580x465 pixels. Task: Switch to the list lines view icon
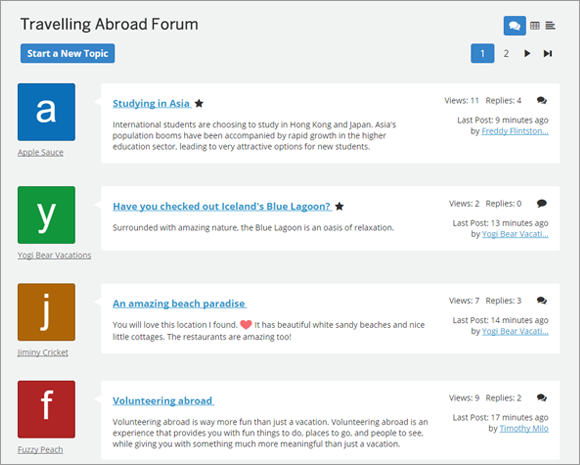(x=550, y=26)
